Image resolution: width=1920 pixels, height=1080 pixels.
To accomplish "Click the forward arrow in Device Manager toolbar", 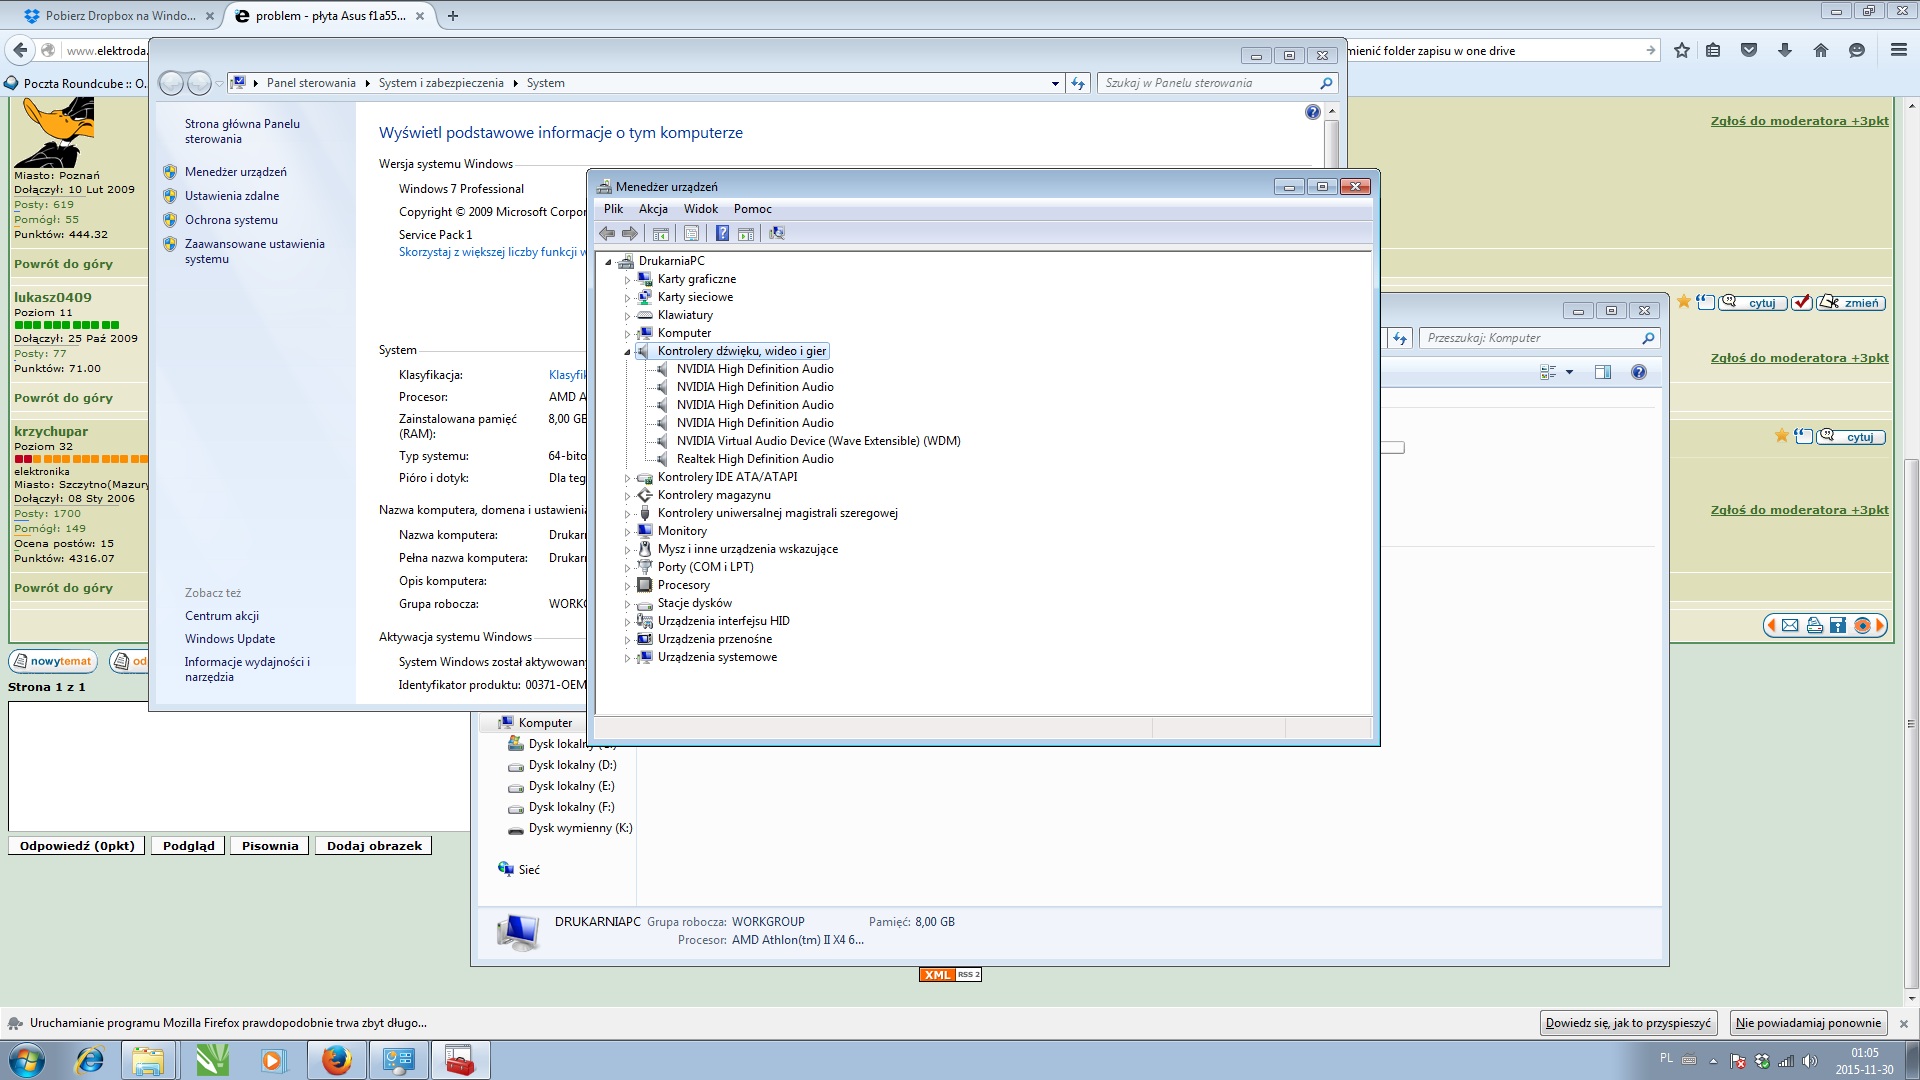I will [630, 234].
